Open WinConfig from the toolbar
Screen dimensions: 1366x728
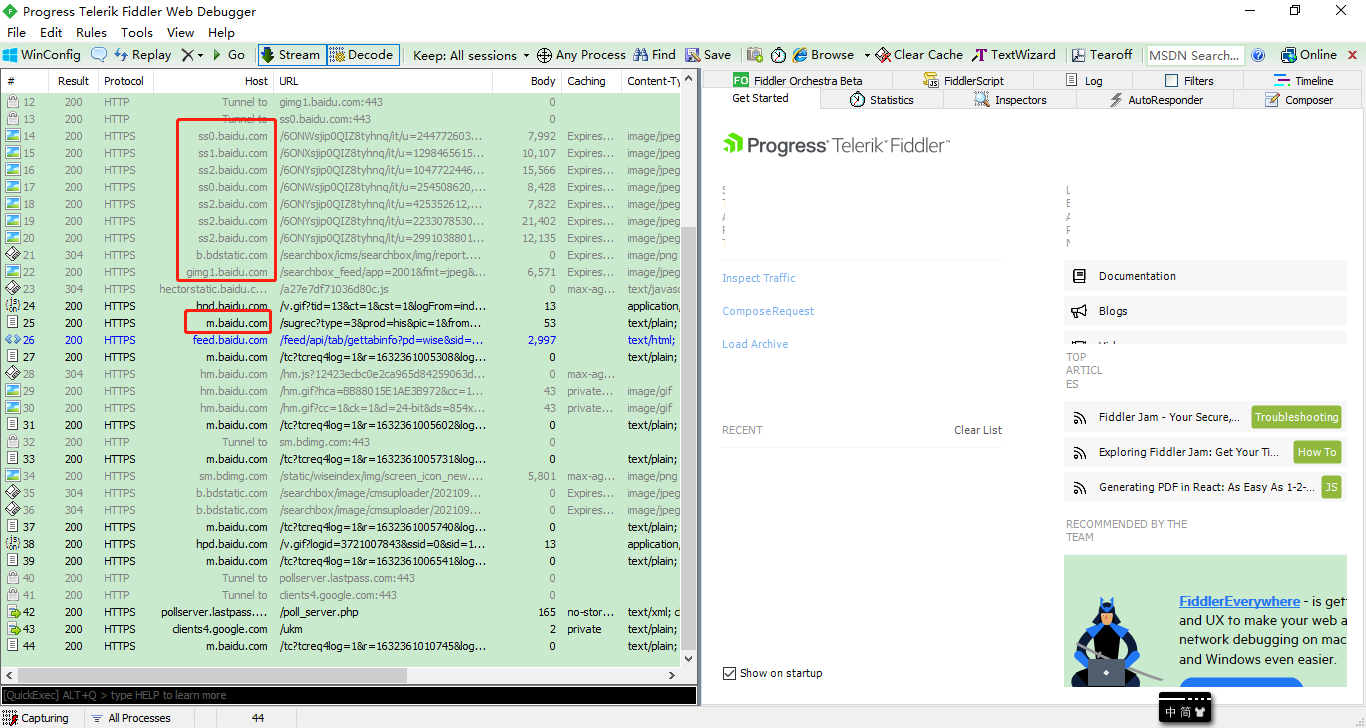(42, 55)
